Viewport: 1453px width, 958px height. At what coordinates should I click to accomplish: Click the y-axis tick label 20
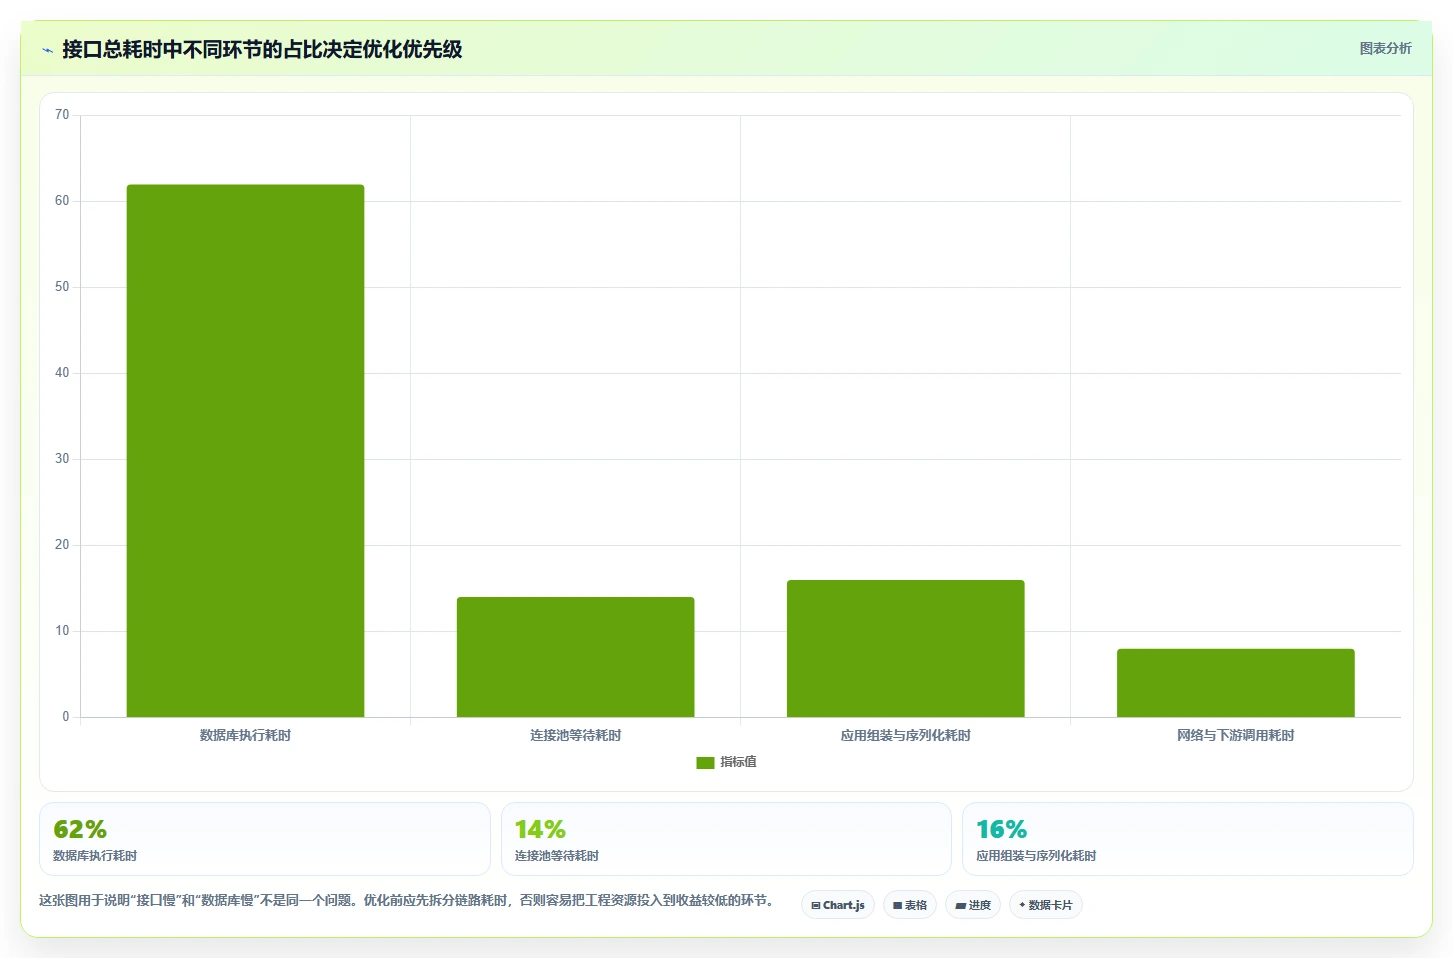click(62, 545)
